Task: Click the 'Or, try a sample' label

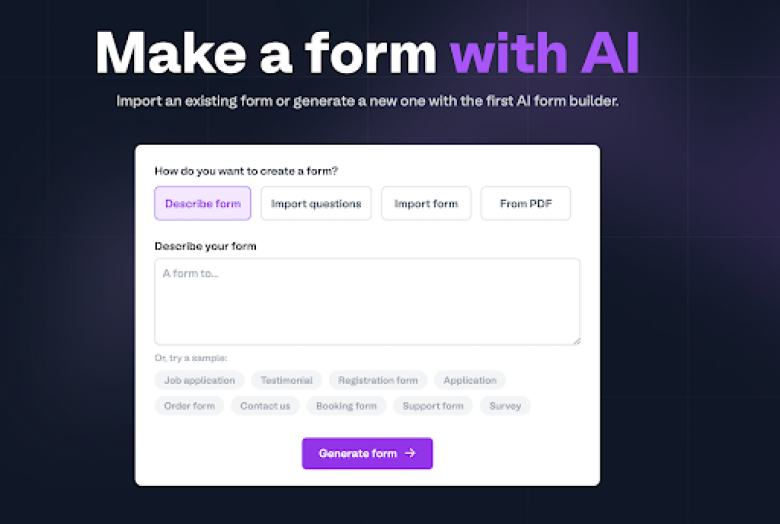Action: (x=191, y=358)
